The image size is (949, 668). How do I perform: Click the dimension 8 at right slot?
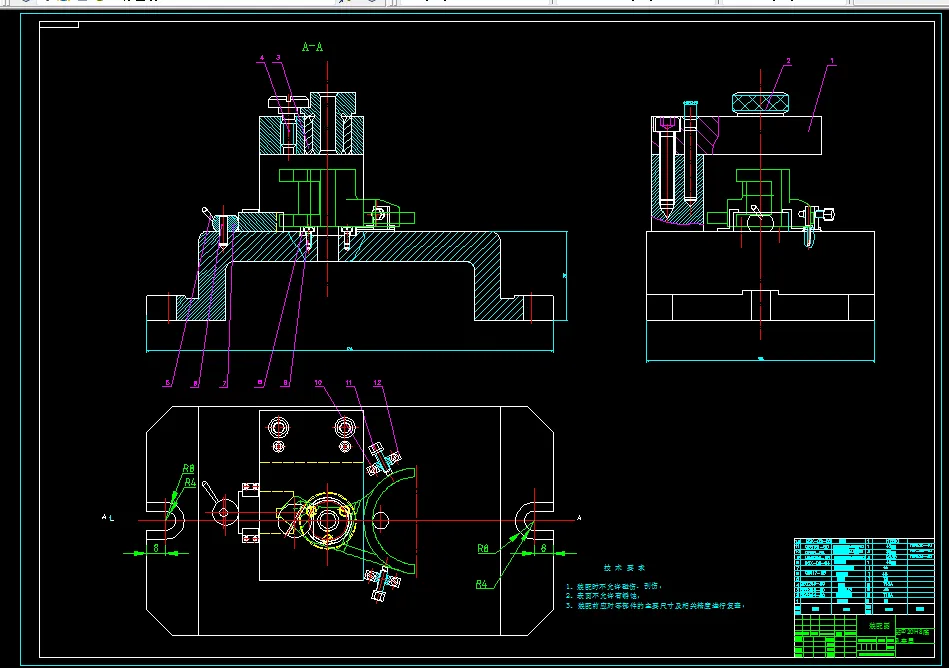(x=543, y=548)
